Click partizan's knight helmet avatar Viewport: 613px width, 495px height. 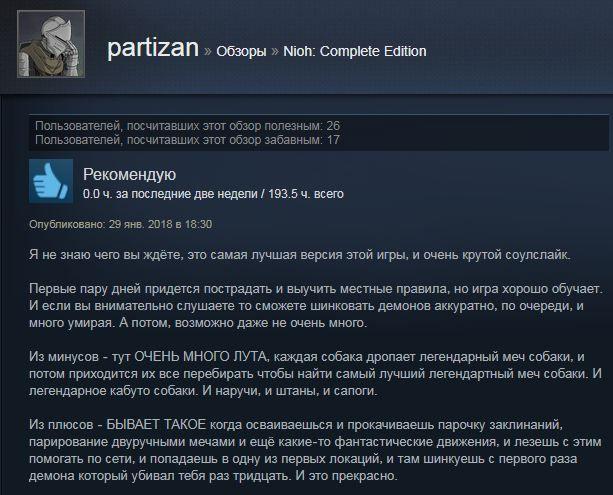[x=51, y=44]
